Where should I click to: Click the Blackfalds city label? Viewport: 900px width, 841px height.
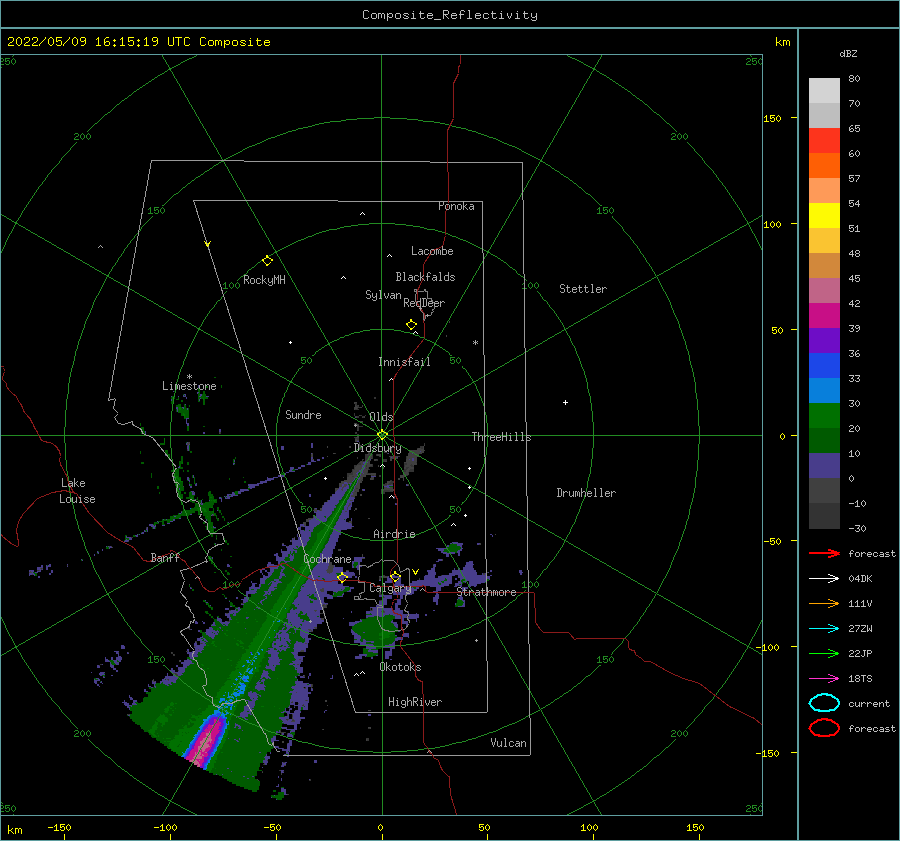(425, 277)
